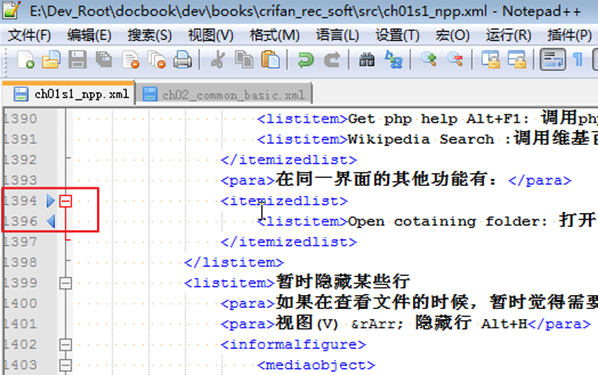
Task: Open the 视图(V) menu
Action: 211,35
